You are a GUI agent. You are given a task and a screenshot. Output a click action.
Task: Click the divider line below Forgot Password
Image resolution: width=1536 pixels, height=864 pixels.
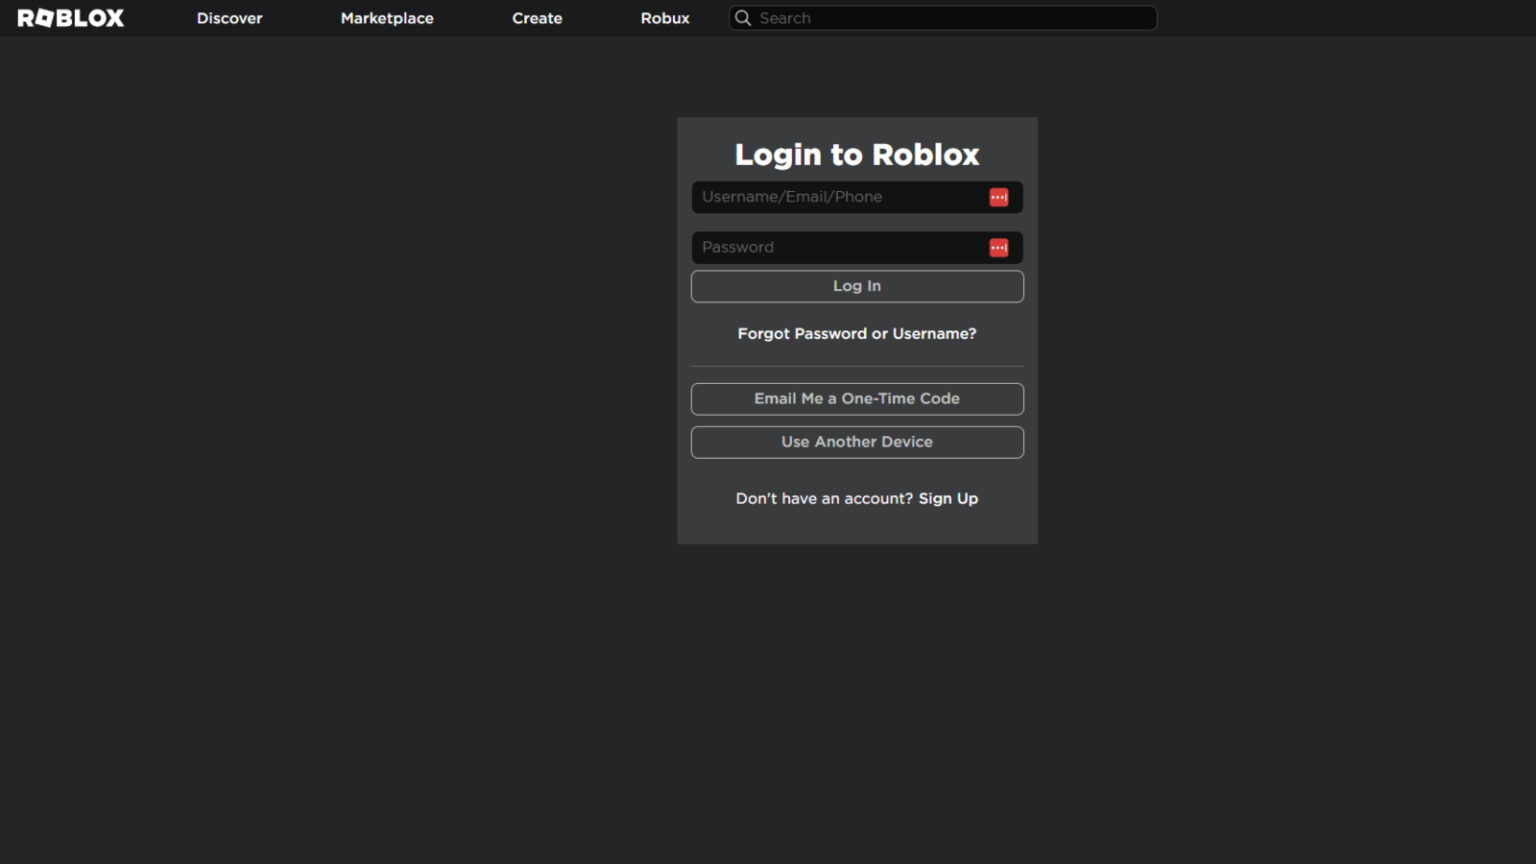tap(856, 365)
